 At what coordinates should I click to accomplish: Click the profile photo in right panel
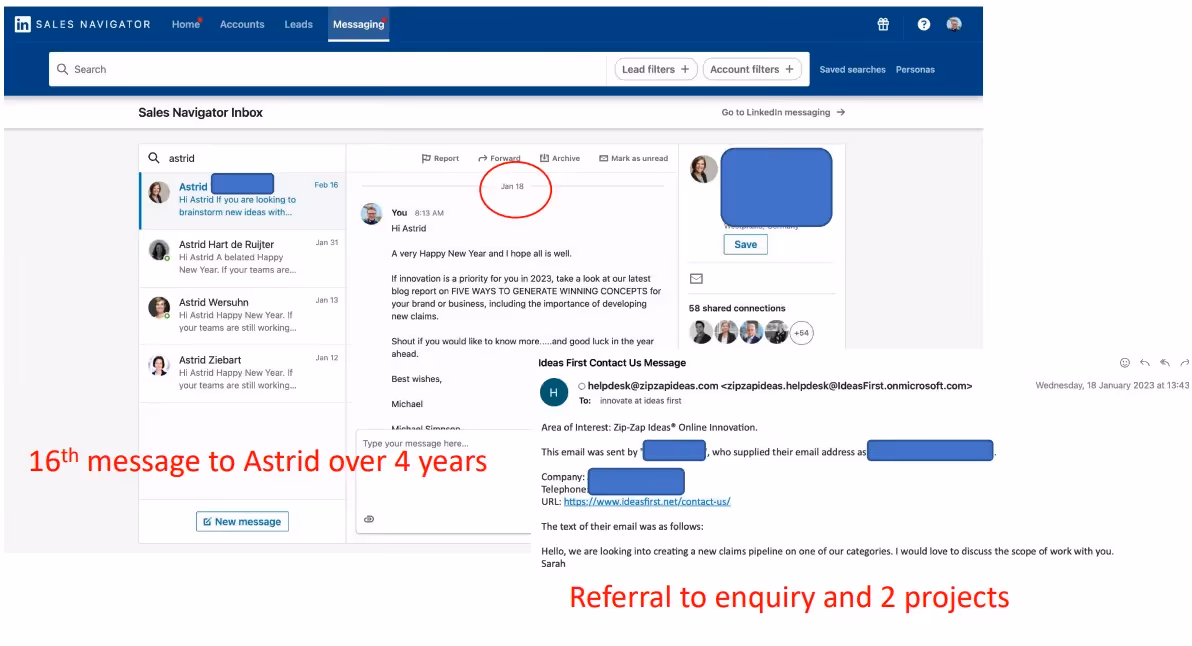(703, 169)
